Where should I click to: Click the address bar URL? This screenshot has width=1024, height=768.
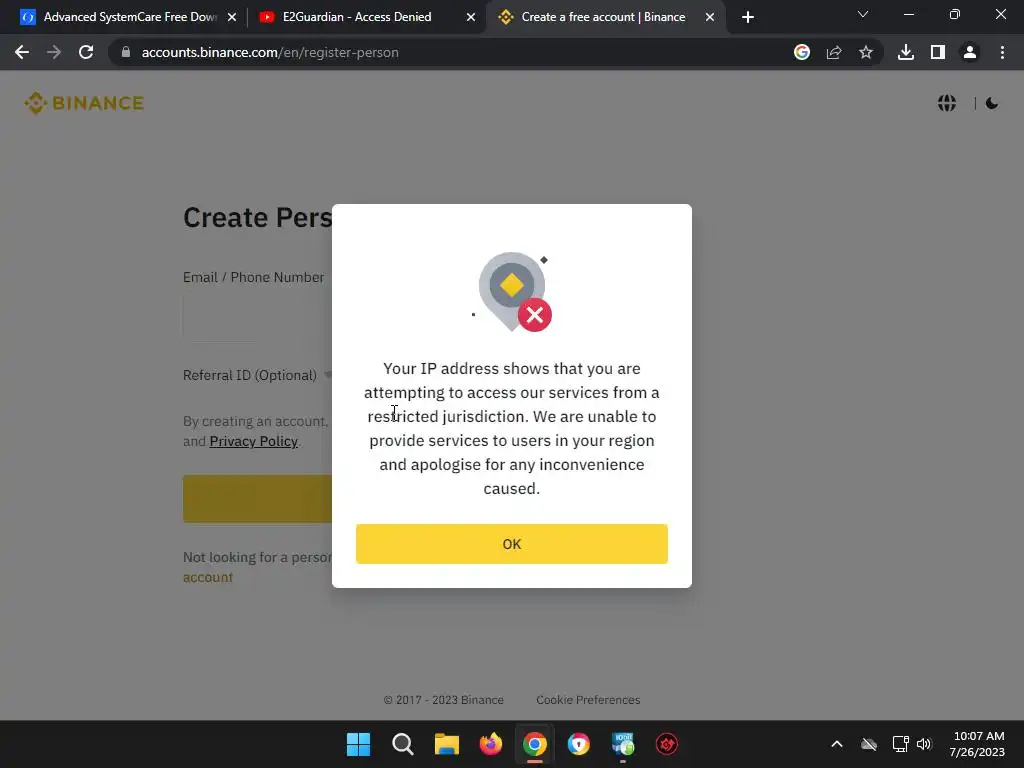click(270, 52)
